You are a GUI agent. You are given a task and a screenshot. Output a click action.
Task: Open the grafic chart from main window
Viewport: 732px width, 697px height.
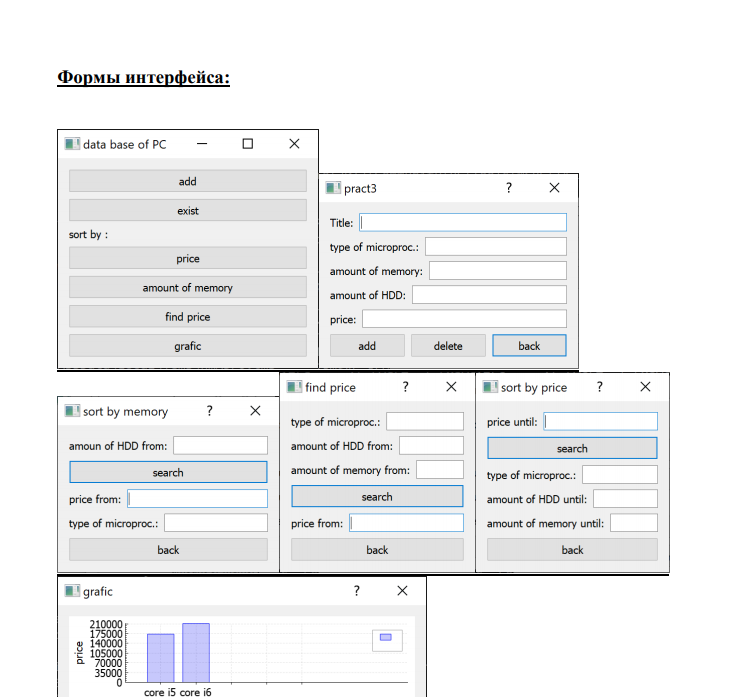(x=187, y=346)
